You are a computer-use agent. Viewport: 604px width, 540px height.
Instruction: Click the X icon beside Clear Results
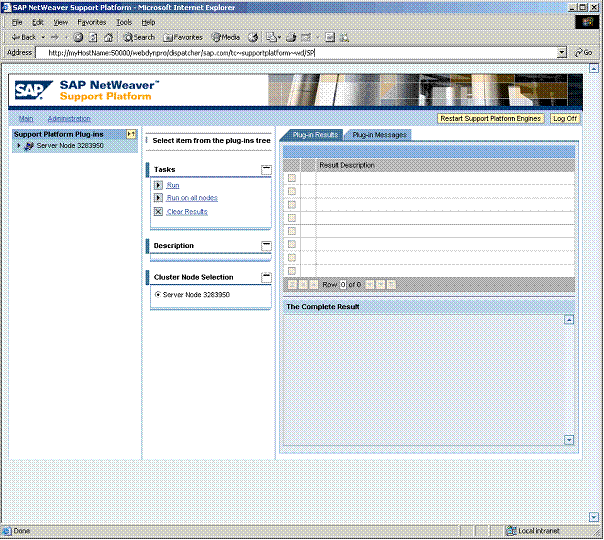pos(158,211)
